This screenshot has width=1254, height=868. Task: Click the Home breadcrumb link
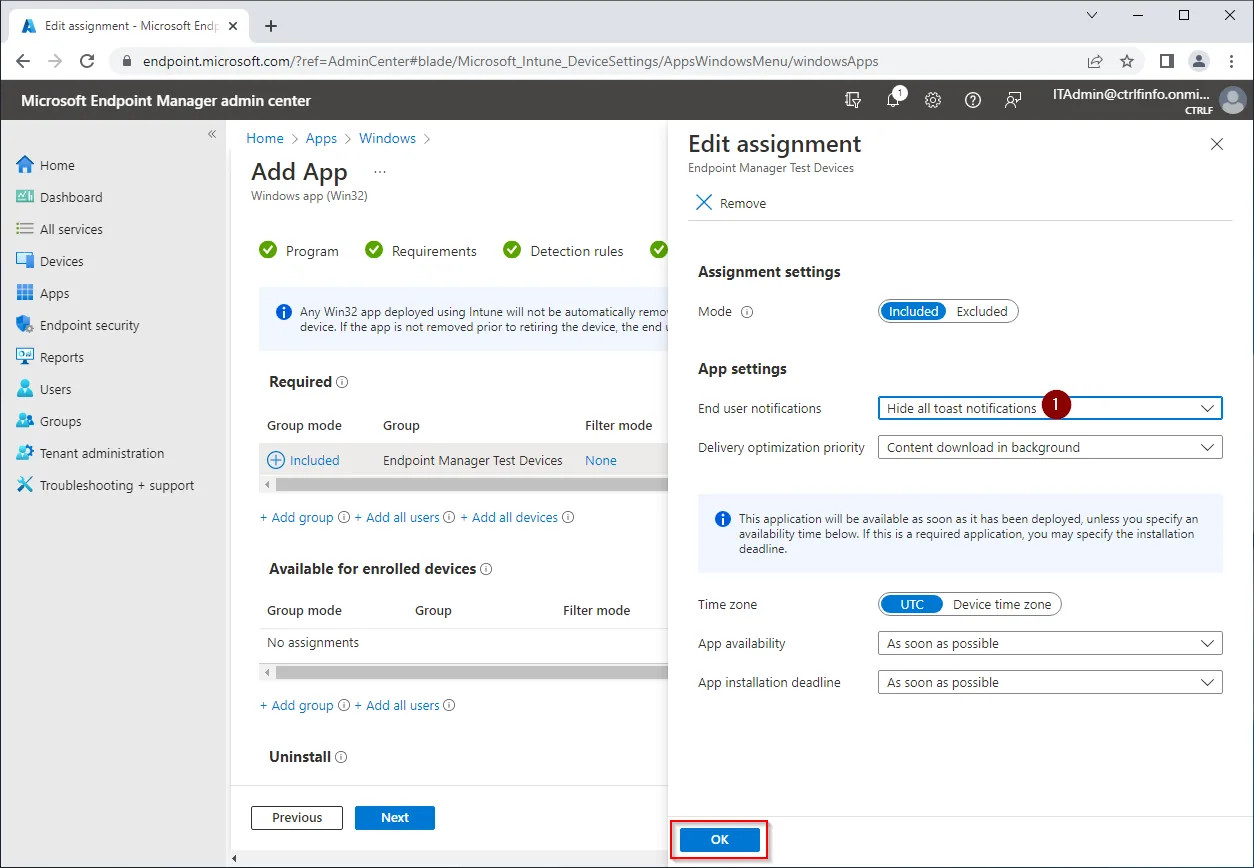click(265, 138)
